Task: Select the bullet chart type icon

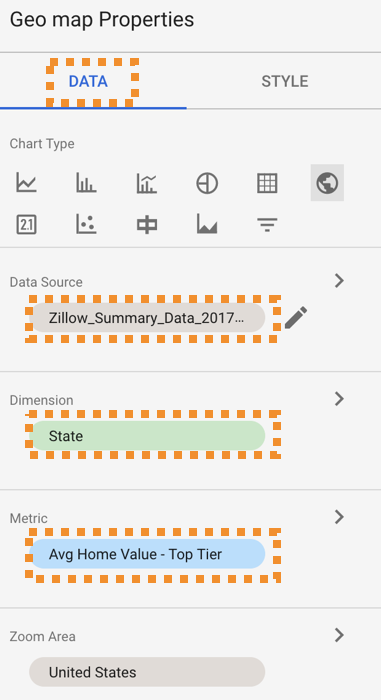Action: click(147, 225)
